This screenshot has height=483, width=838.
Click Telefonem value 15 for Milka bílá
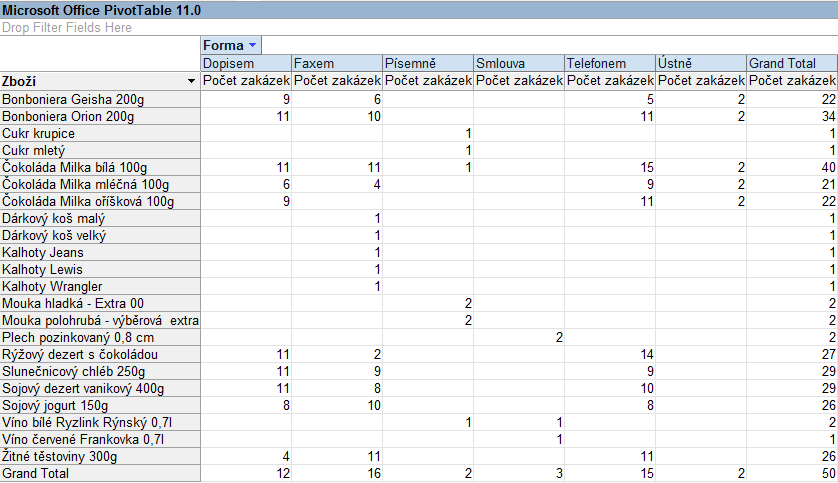[610, 167]
